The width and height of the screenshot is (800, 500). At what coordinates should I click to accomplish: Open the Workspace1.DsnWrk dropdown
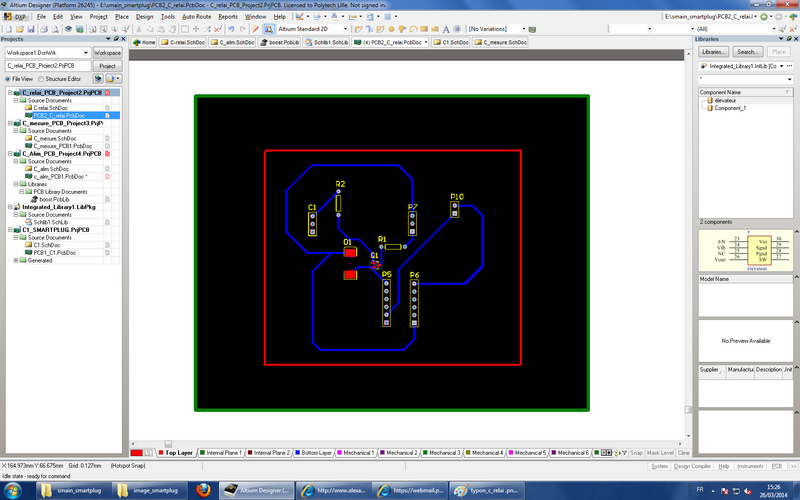coord(87,52)
